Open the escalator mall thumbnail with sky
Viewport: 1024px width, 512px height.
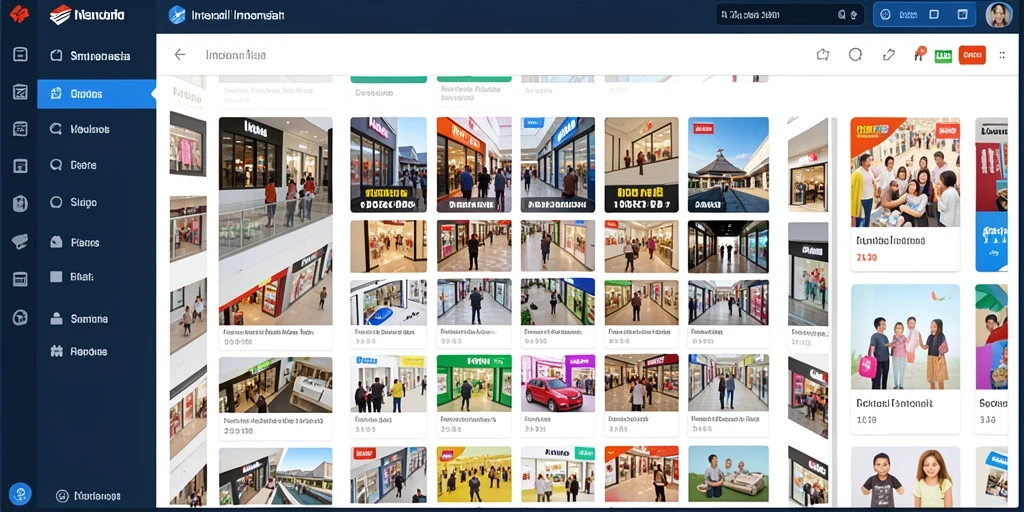coord(275,475)
